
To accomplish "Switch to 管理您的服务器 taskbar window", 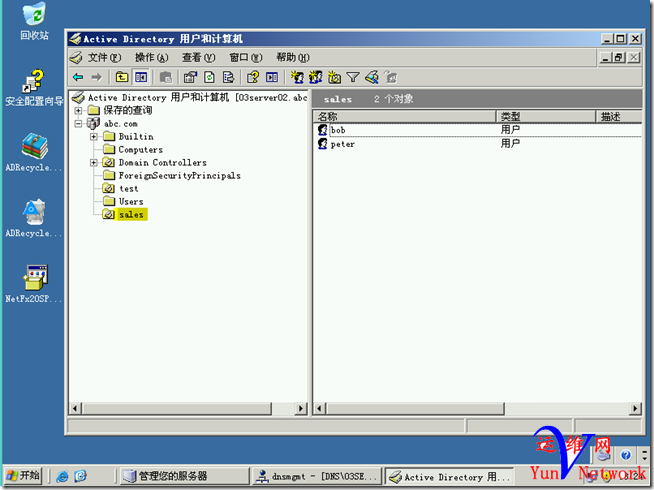I will point(184,476).
